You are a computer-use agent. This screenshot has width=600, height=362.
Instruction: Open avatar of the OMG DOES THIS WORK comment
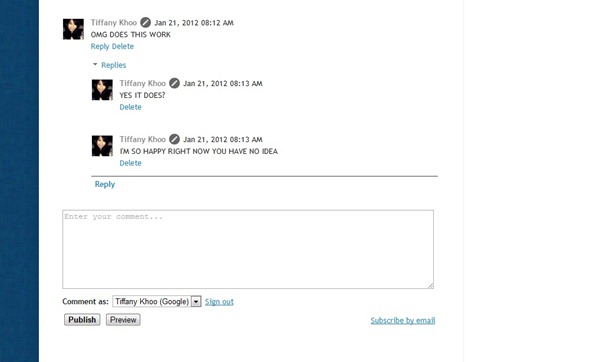tap(73, 29)
